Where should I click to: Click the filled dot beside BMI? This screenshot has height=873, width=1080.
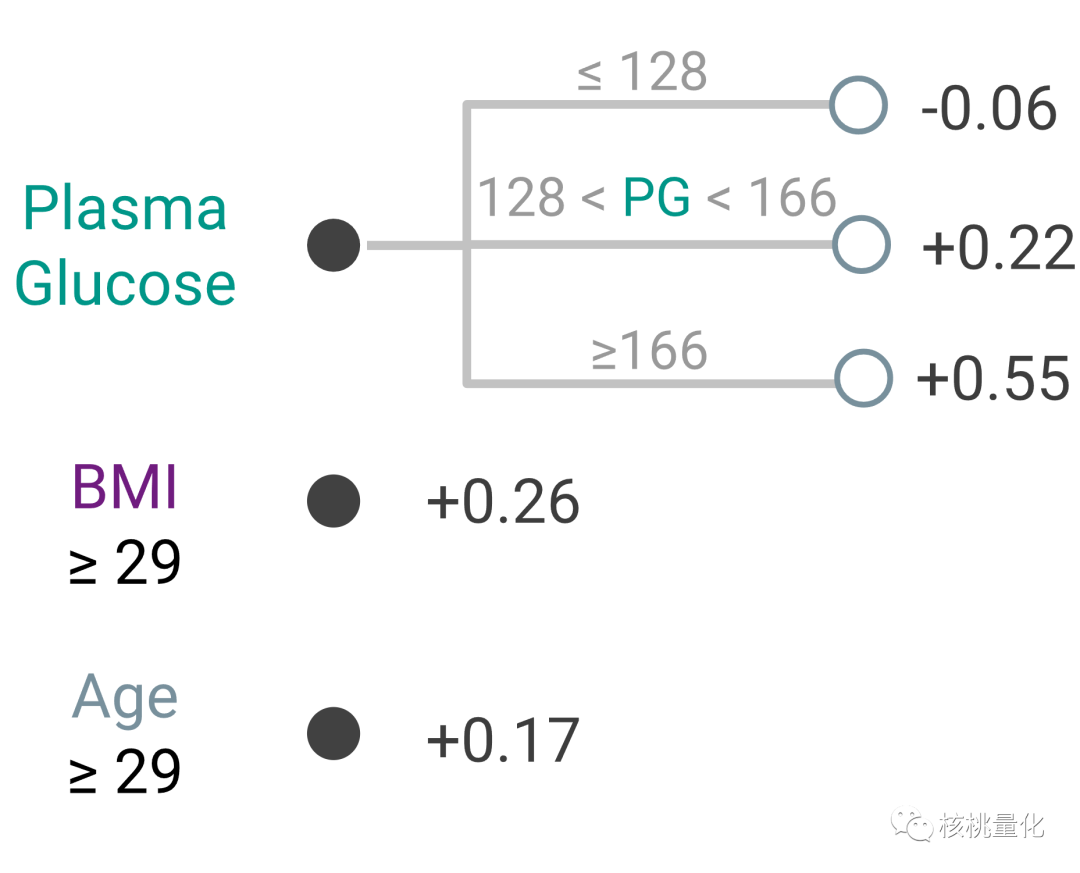[x=333, y=501]
